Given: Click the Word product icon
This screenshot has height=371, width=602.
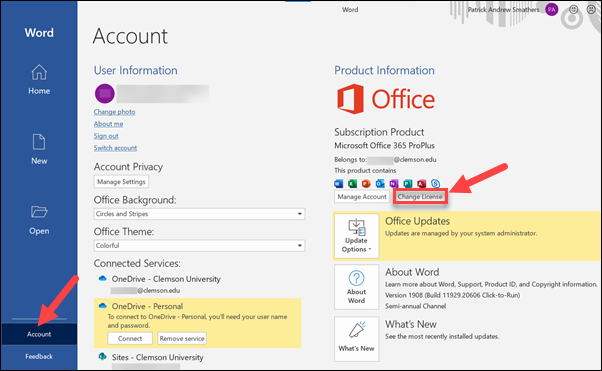Looking at the screenshot, I should (x=339, y=184).
